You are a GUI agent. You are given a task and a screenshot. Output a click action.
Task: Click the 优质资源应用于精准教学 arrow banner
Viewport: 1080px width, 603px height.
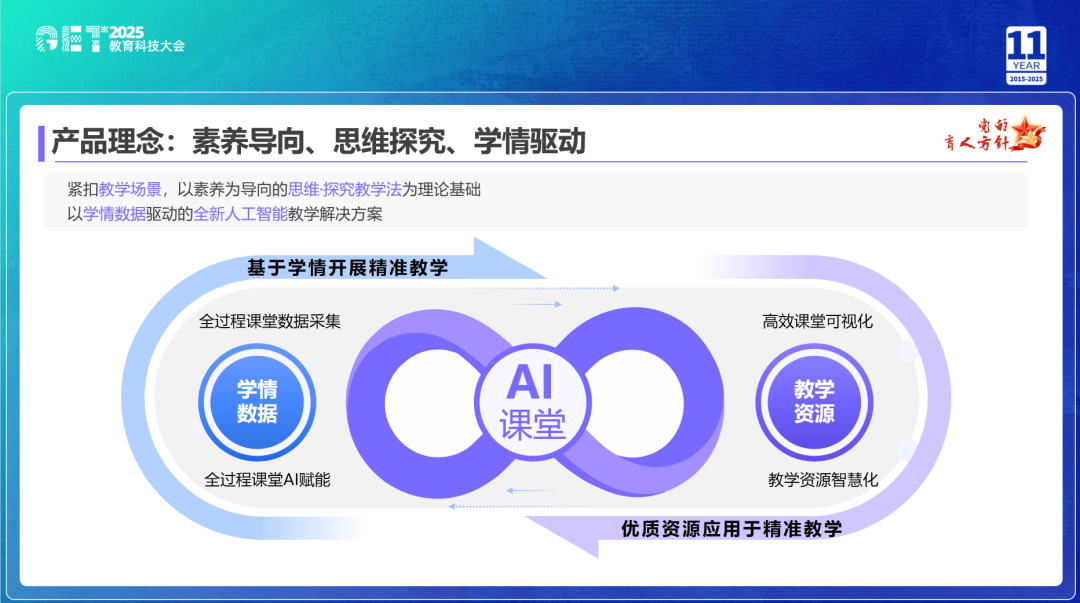tap(730, 529)
